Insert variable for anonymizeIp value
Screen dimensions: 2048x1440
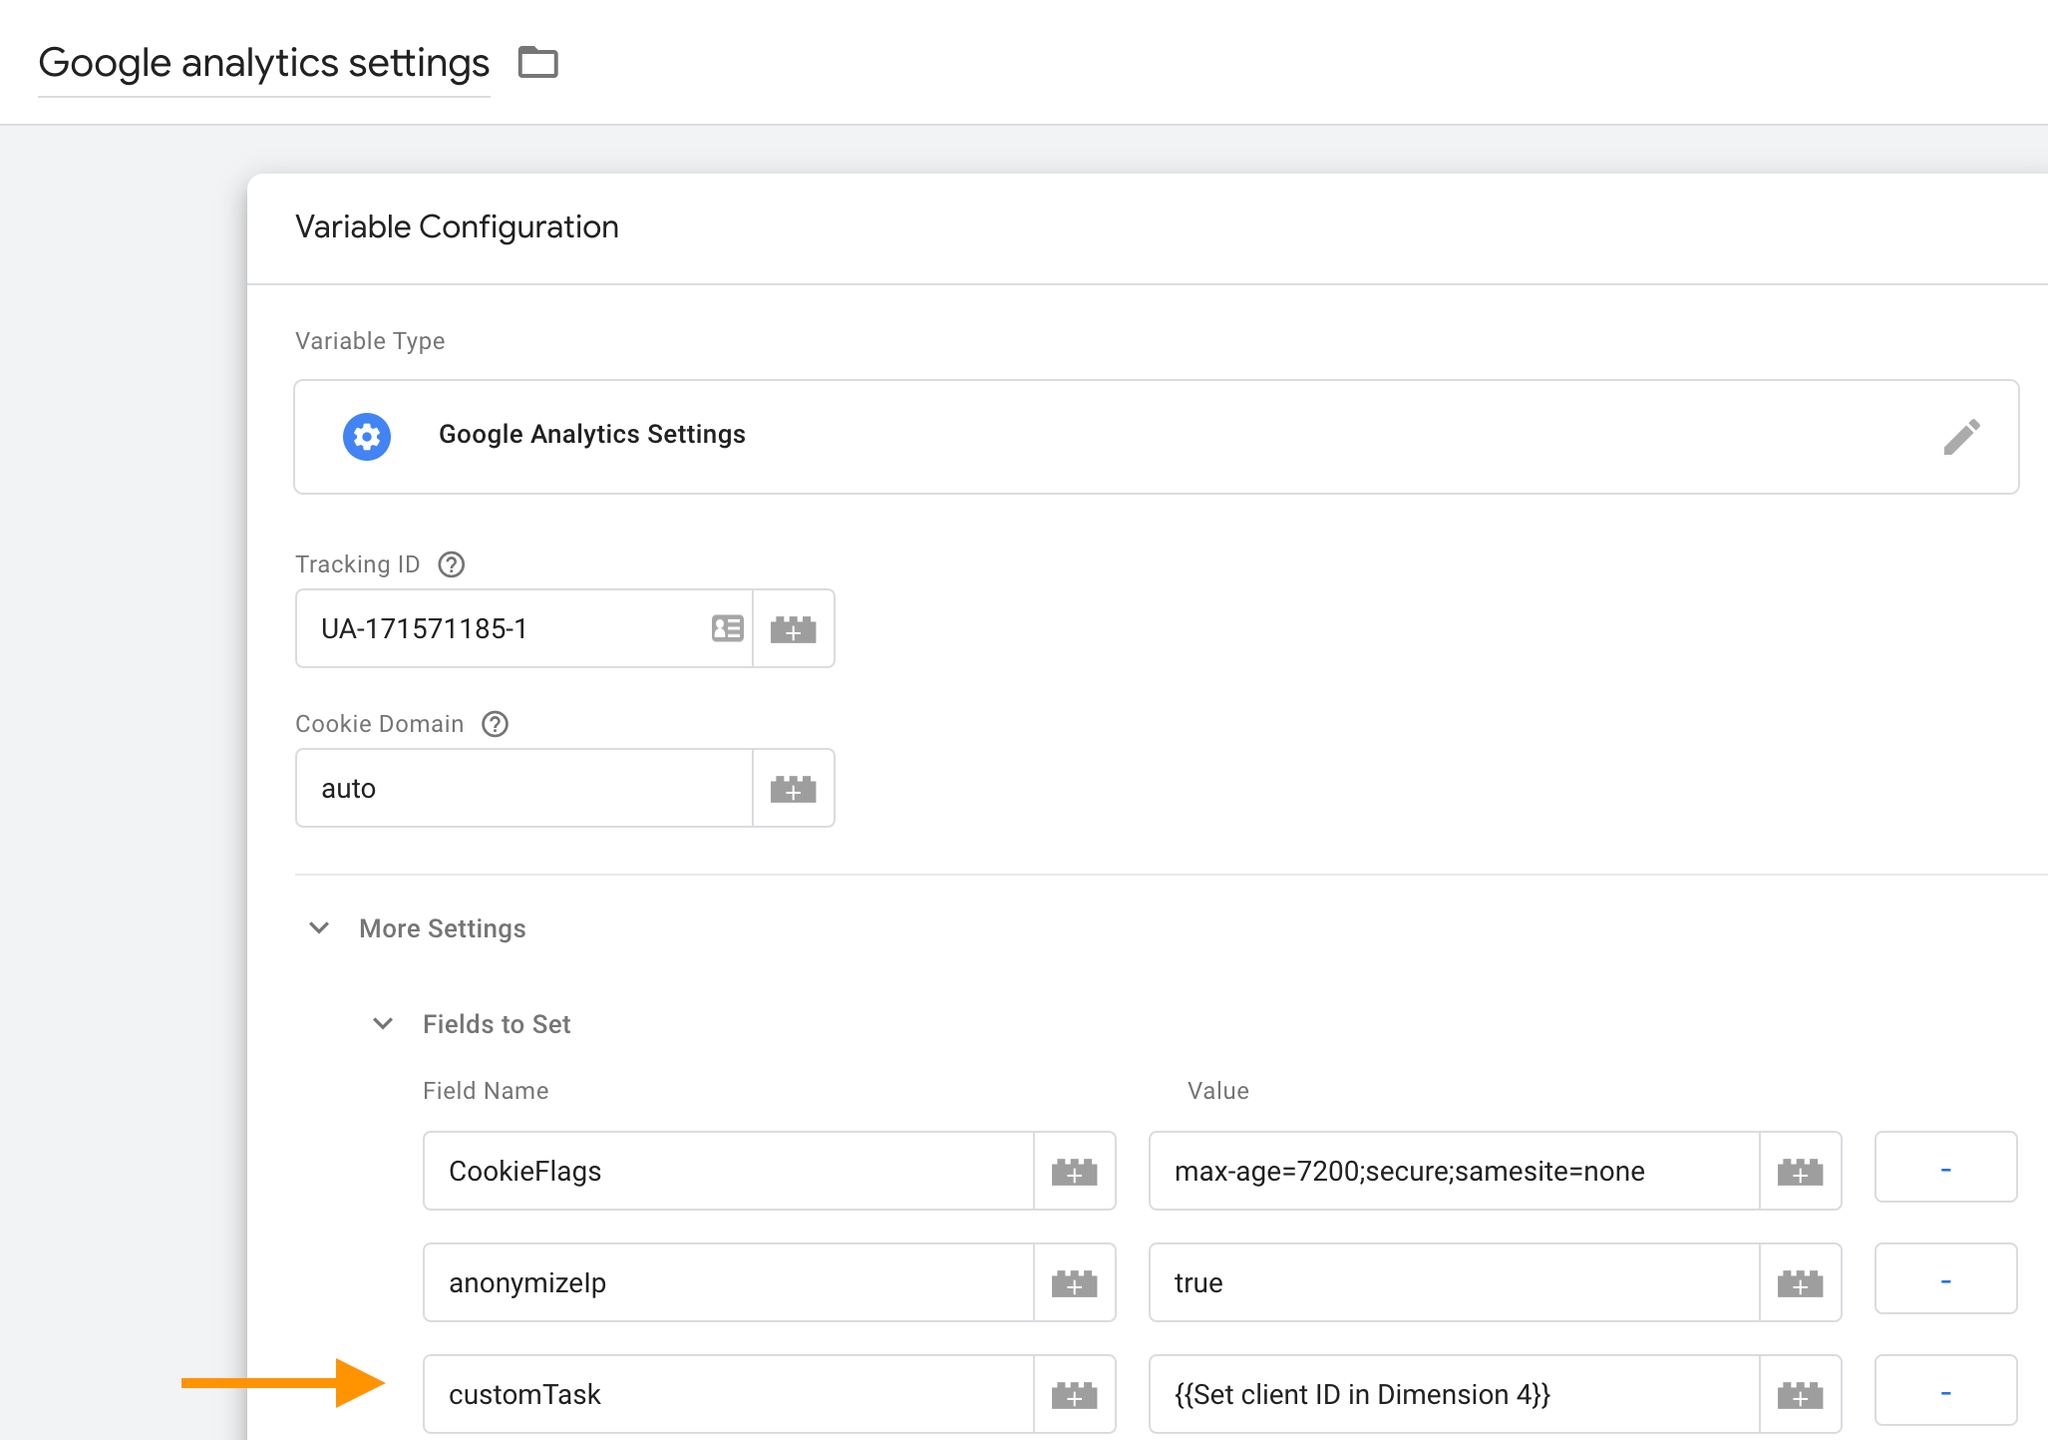click(x=1801, y=1283)
